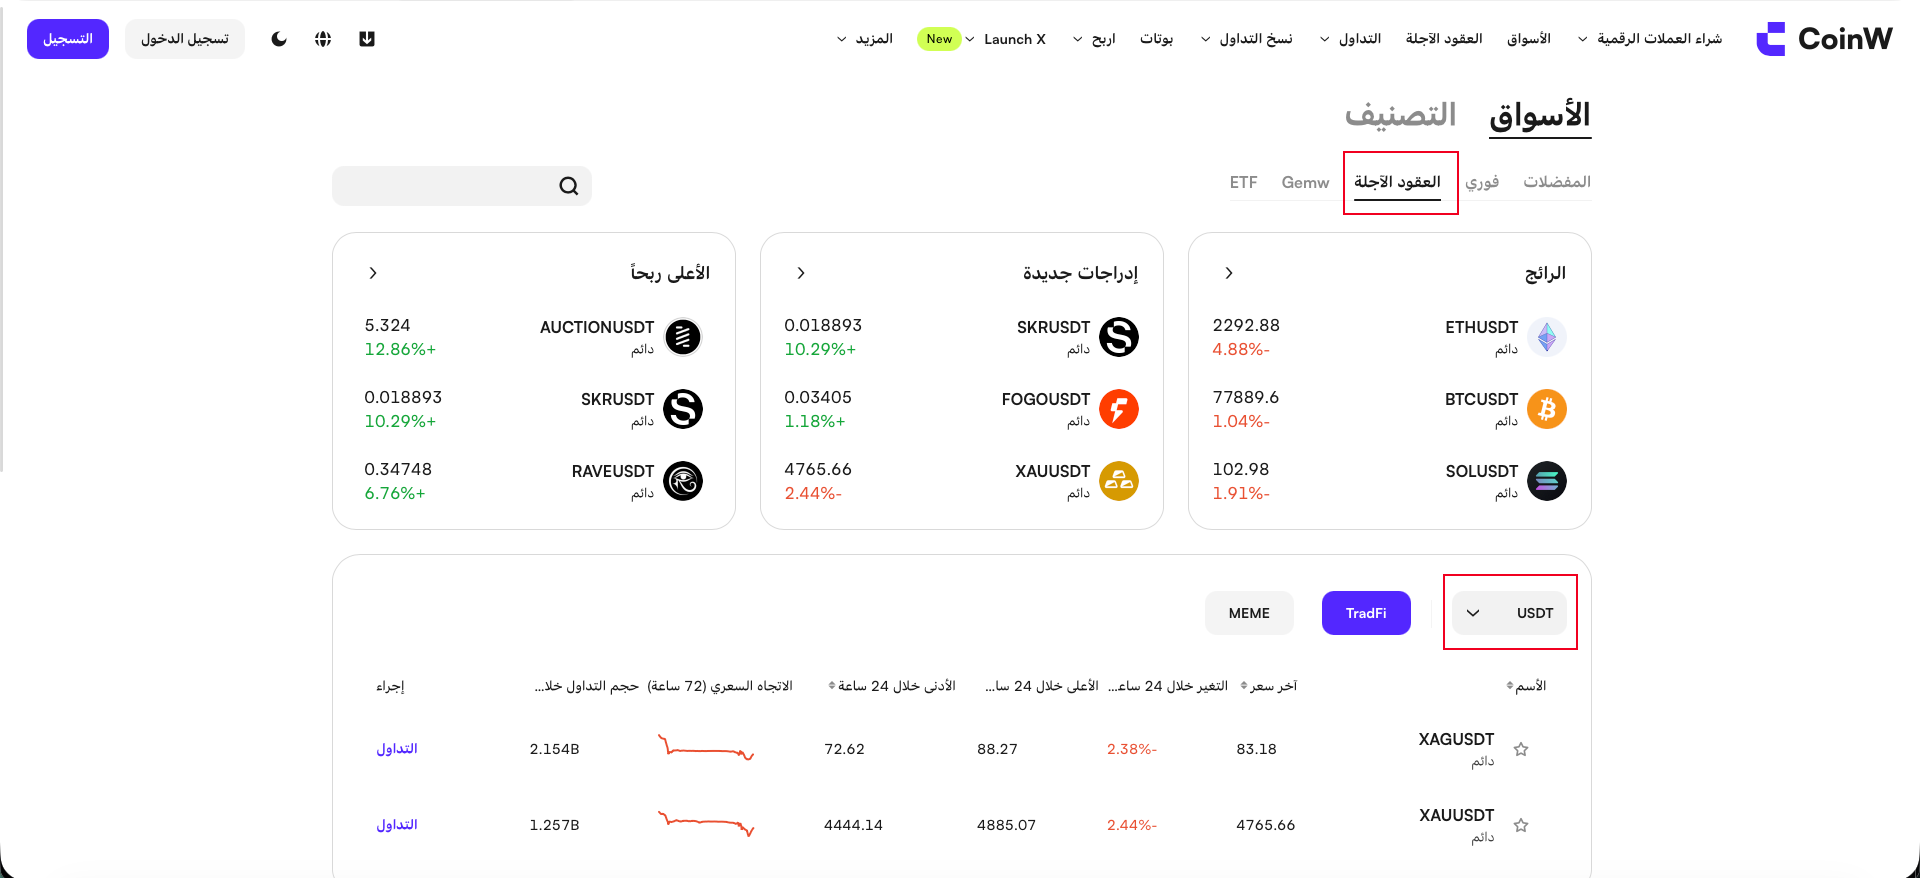Screen dimensions: 1920x878
Task: Open the BTCUSDT bitcoin icon
Action: [x=1547, y=409]
